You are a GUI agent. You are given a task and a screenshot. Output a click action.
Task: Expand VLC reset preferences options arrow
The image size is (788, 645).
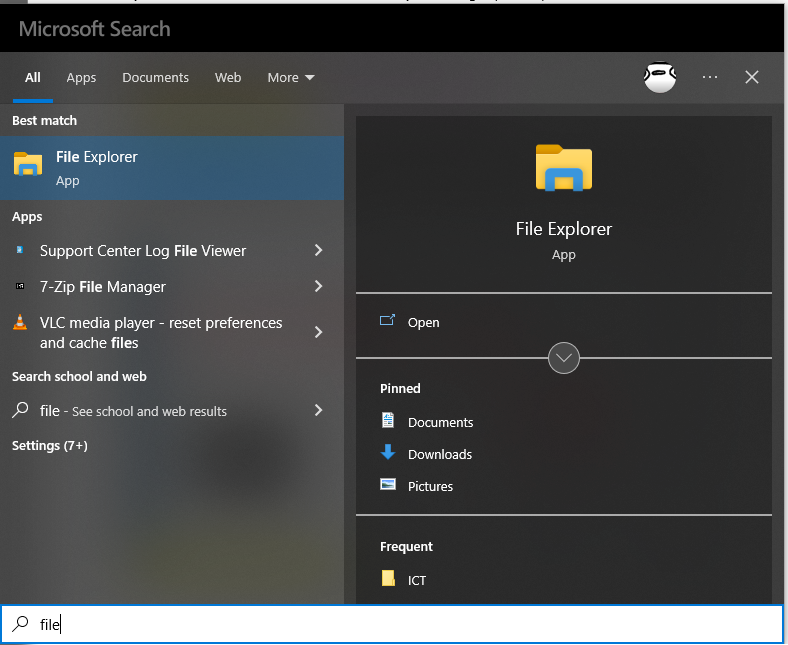pyautogui.click(x=318, y=332)
